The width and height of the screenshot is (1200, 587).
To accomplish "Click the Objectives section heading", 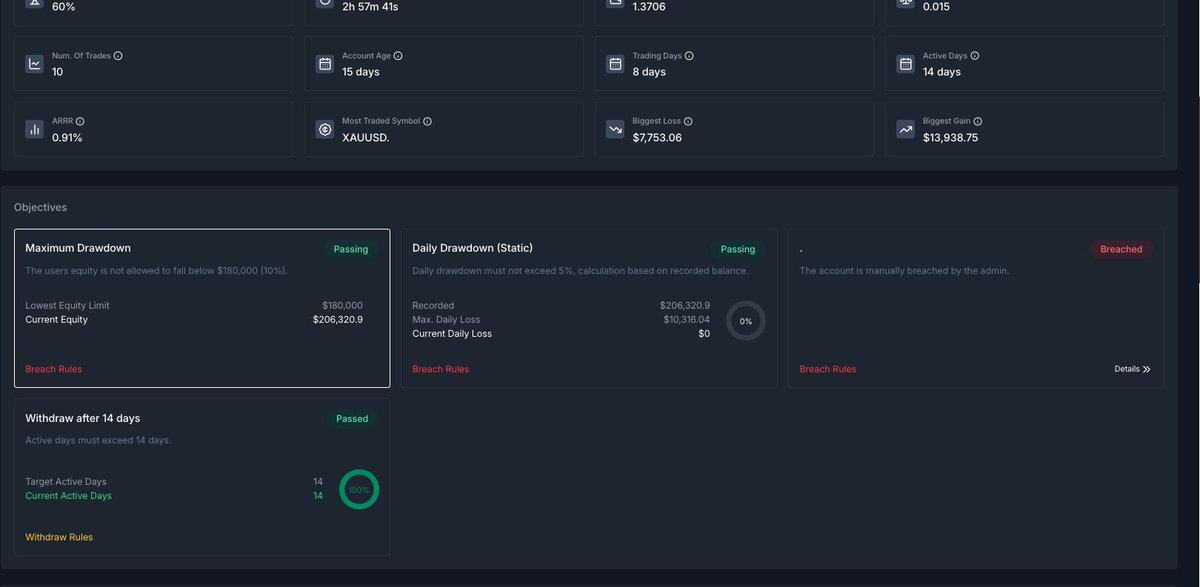I will pos(40,207).
